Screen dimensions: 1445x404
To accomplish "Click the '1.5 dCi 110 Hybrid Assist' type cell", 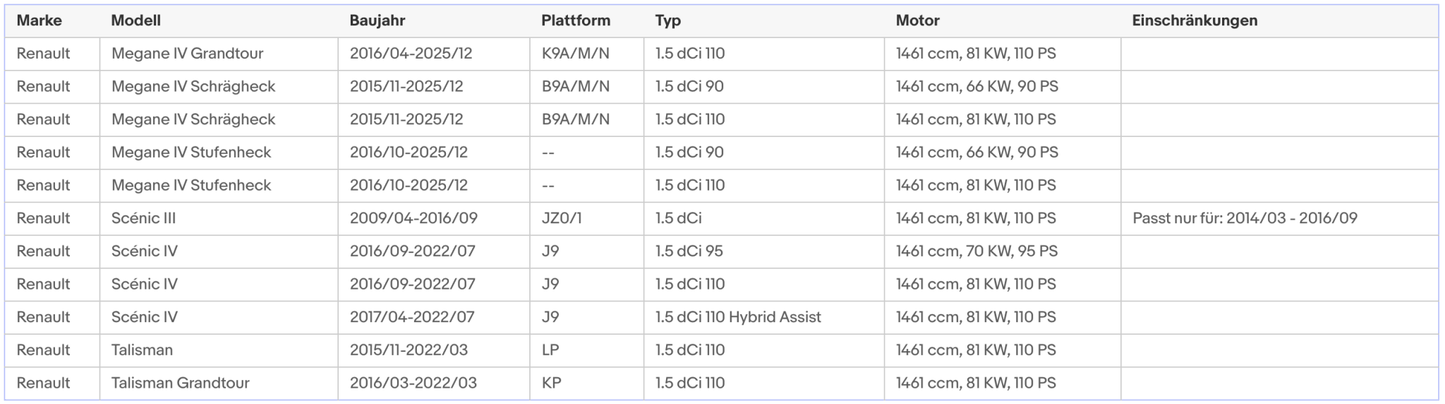I will [738, 317].
